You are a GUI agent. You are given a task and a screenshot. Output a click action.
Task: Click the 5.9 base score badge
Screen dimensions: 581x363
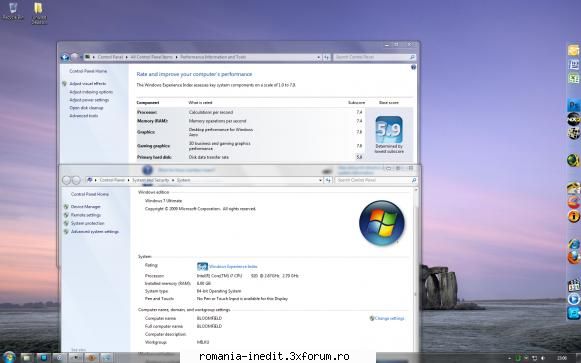coord(389,129)
